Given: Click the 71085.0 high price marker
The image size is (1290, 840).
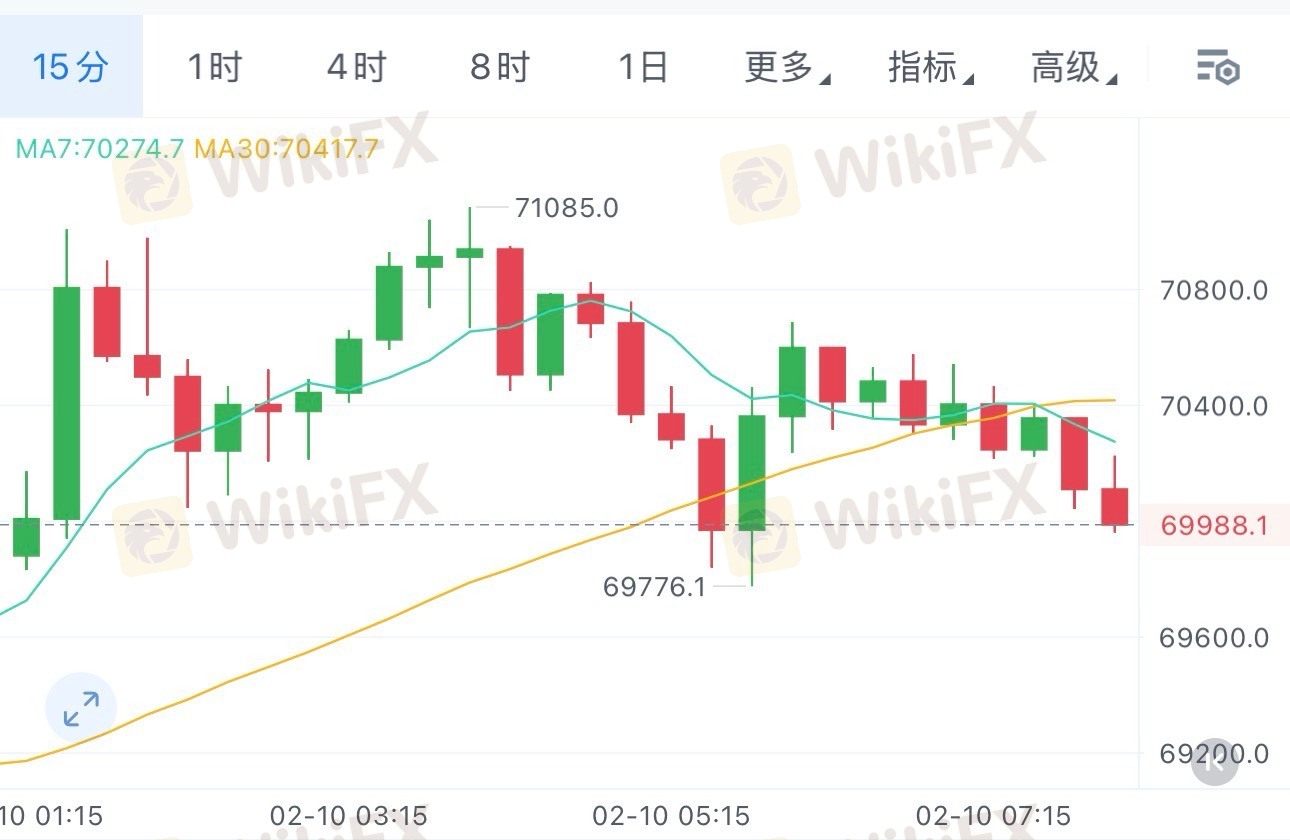Looking at the screenshot, I should pyautogui.click(x=566, y=208).
